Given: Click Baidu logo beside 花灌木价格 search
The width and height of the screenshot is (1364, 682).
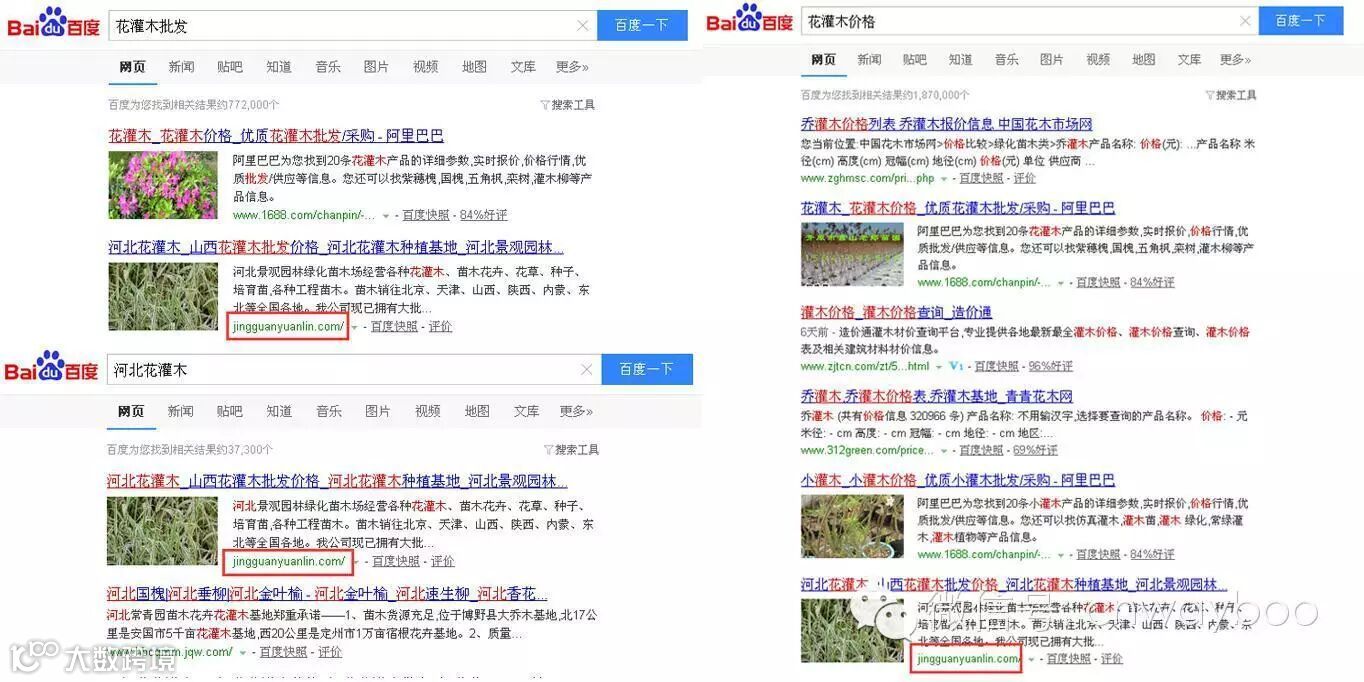Looking at the screenshot, I should coord(749,18).
